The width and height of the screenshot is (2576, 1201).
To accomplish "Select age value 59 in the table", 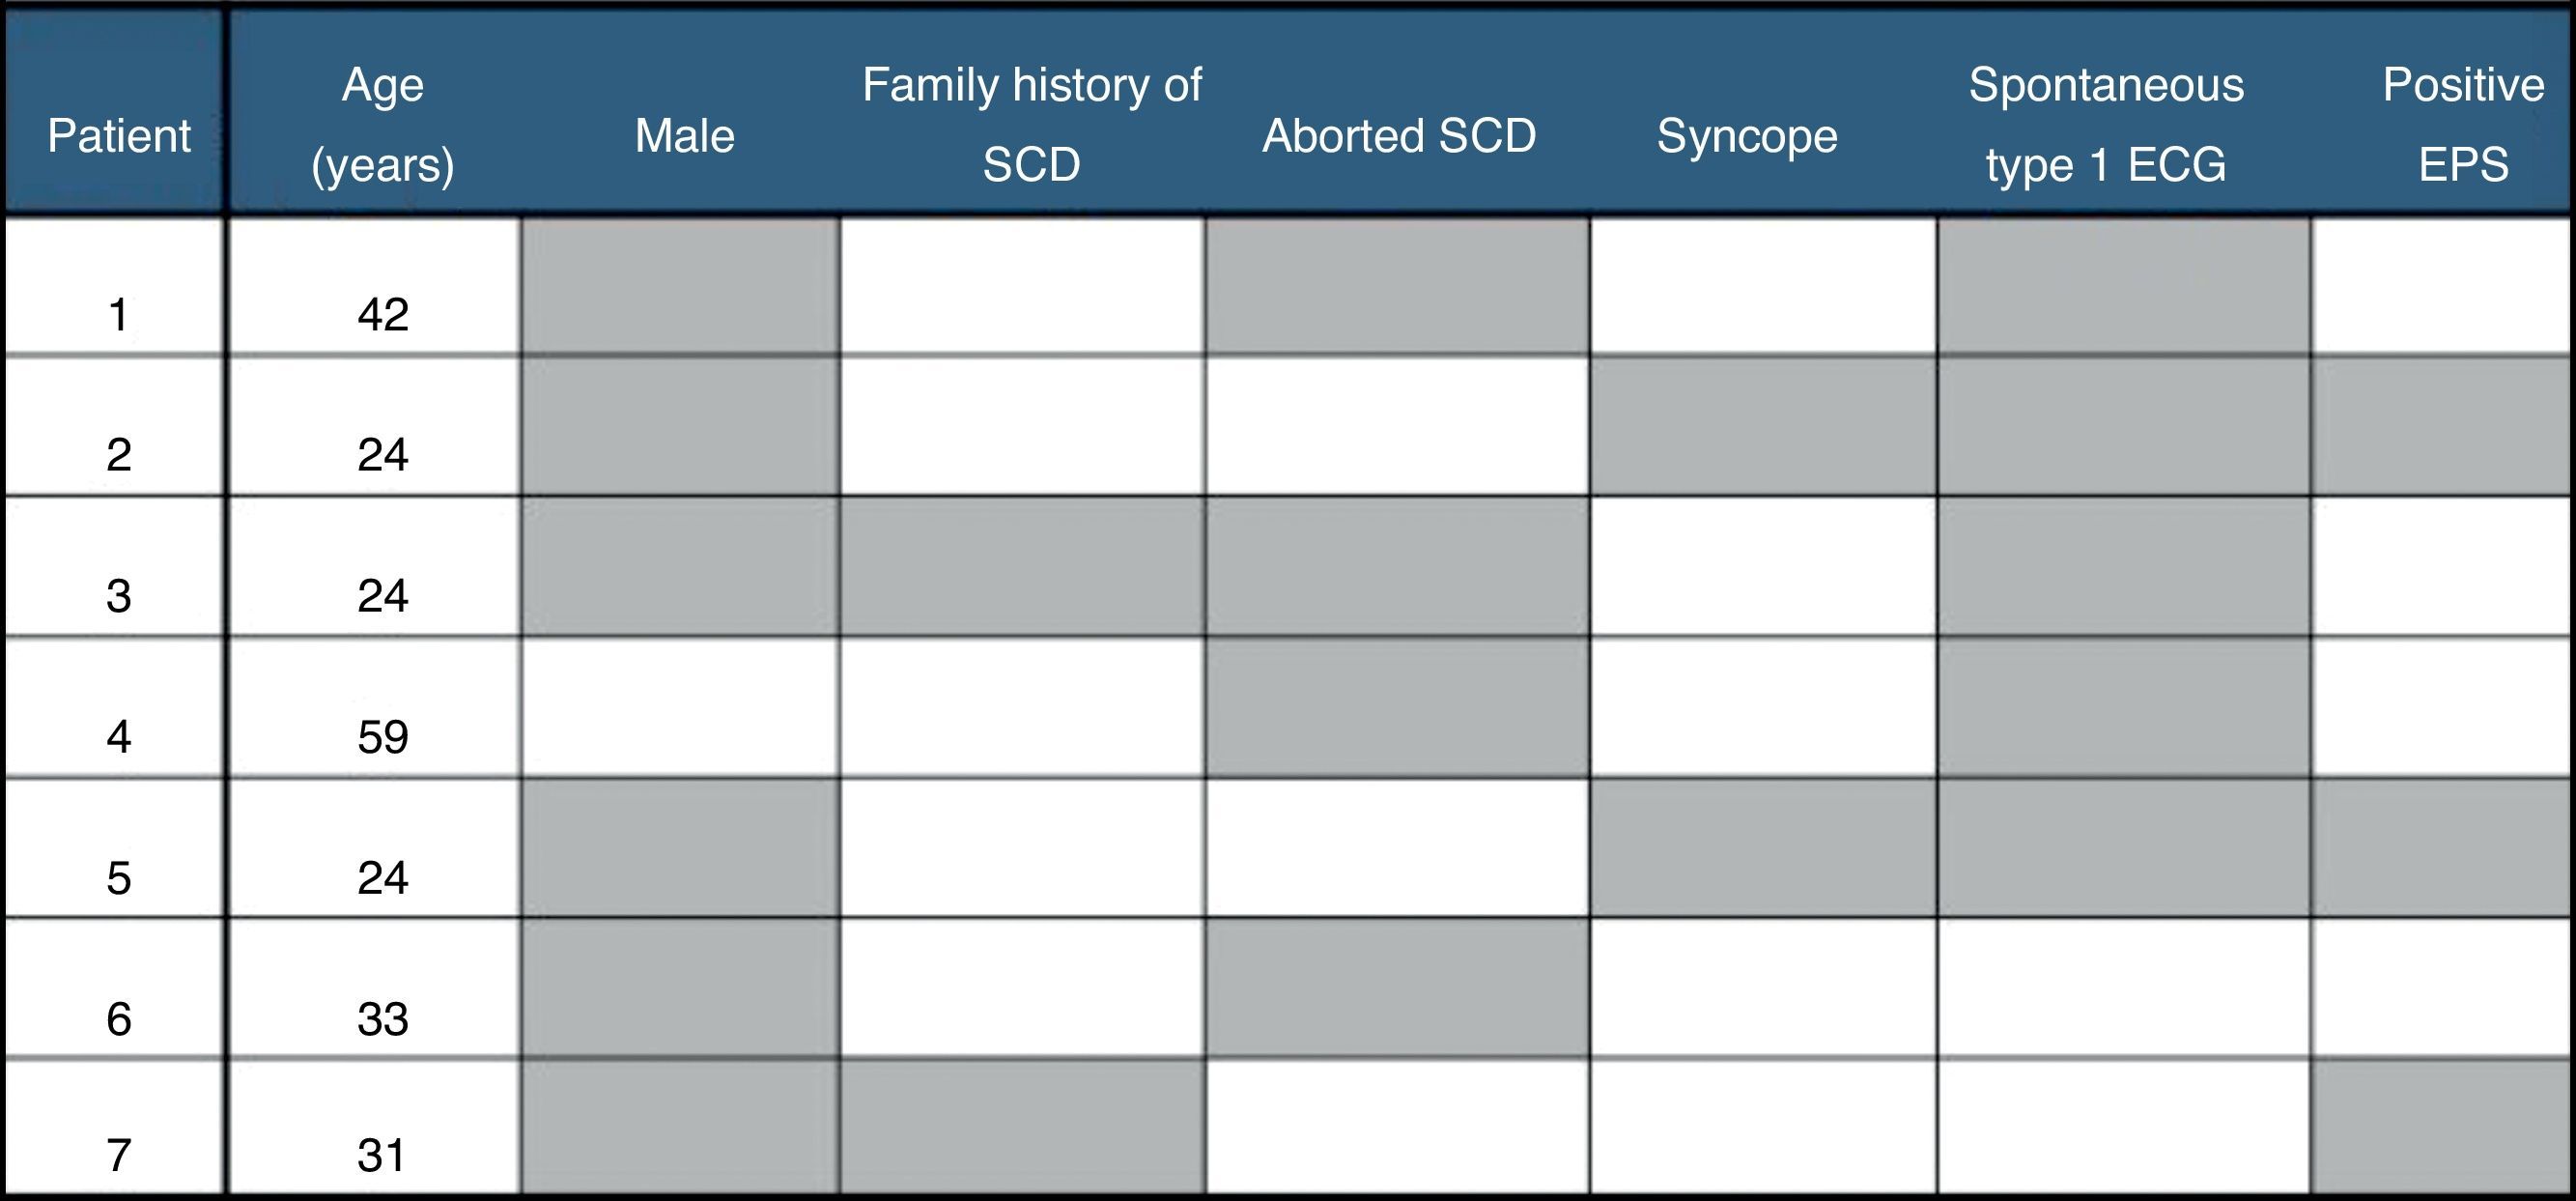I will tap(382, 737).
